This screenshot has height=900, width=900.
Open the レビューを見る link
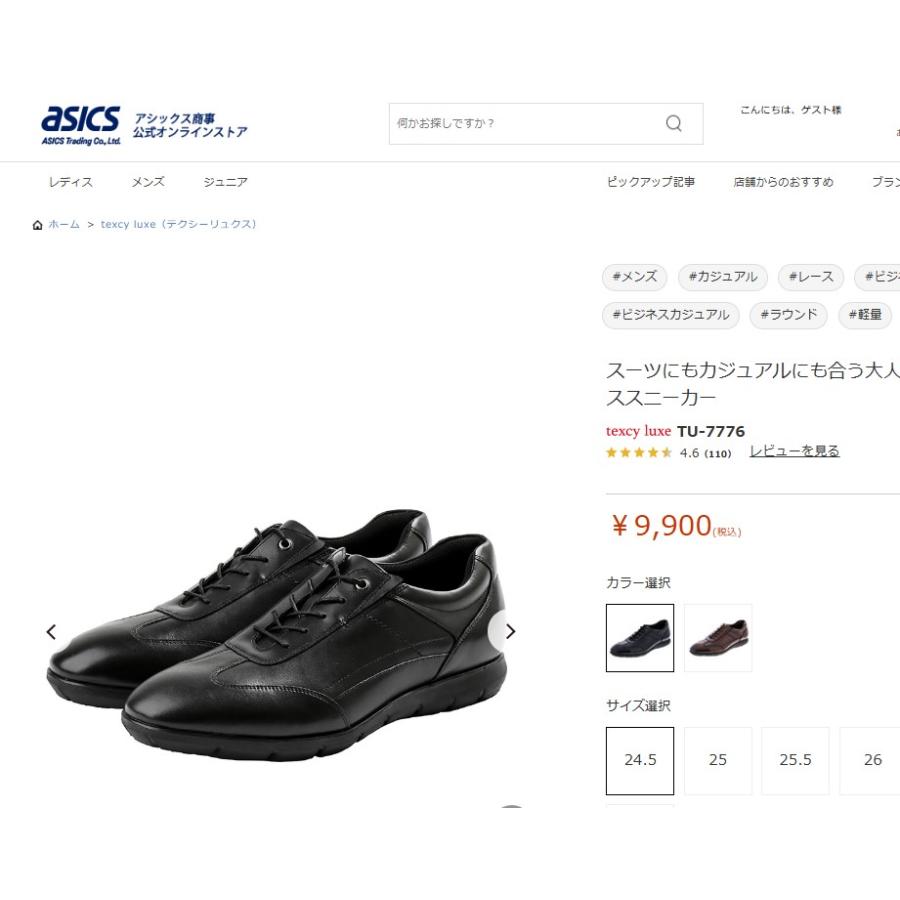pos(794,452)
